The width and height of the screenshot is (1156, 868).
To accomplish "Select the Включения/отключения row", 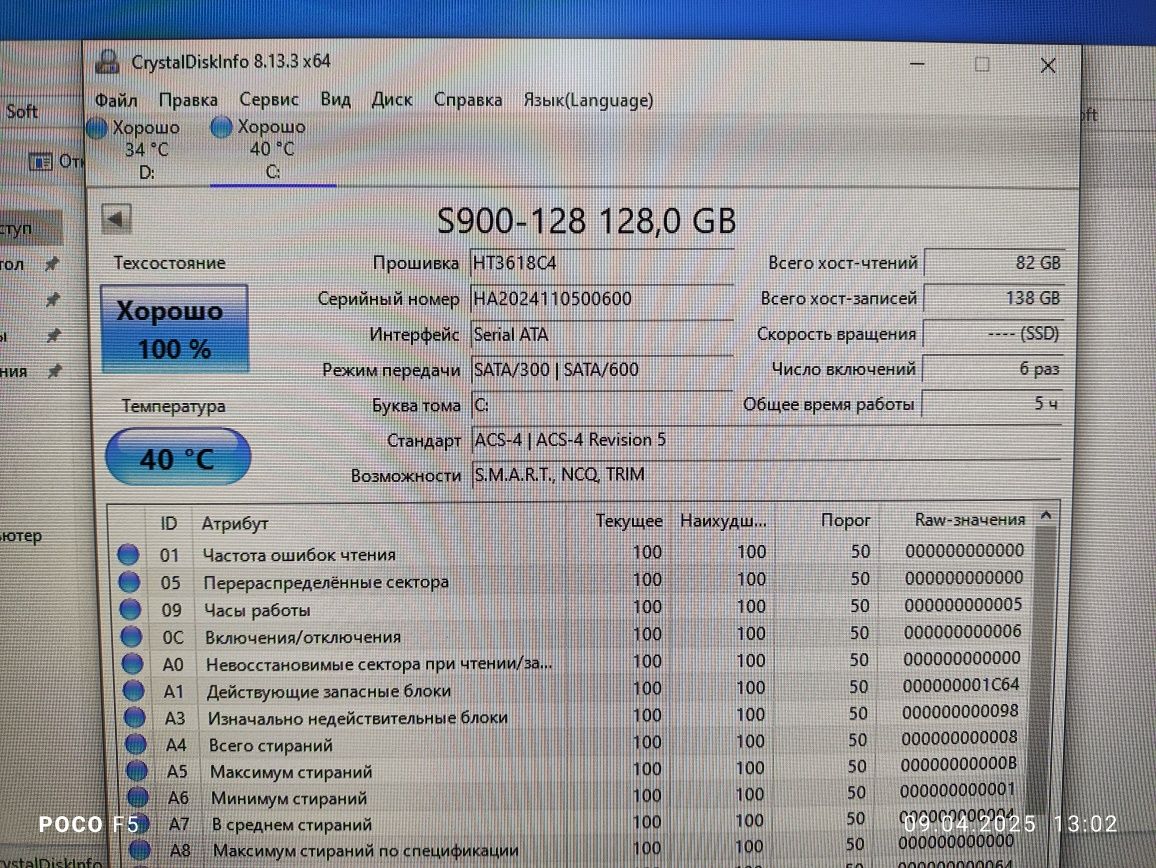I will (571, 635).
